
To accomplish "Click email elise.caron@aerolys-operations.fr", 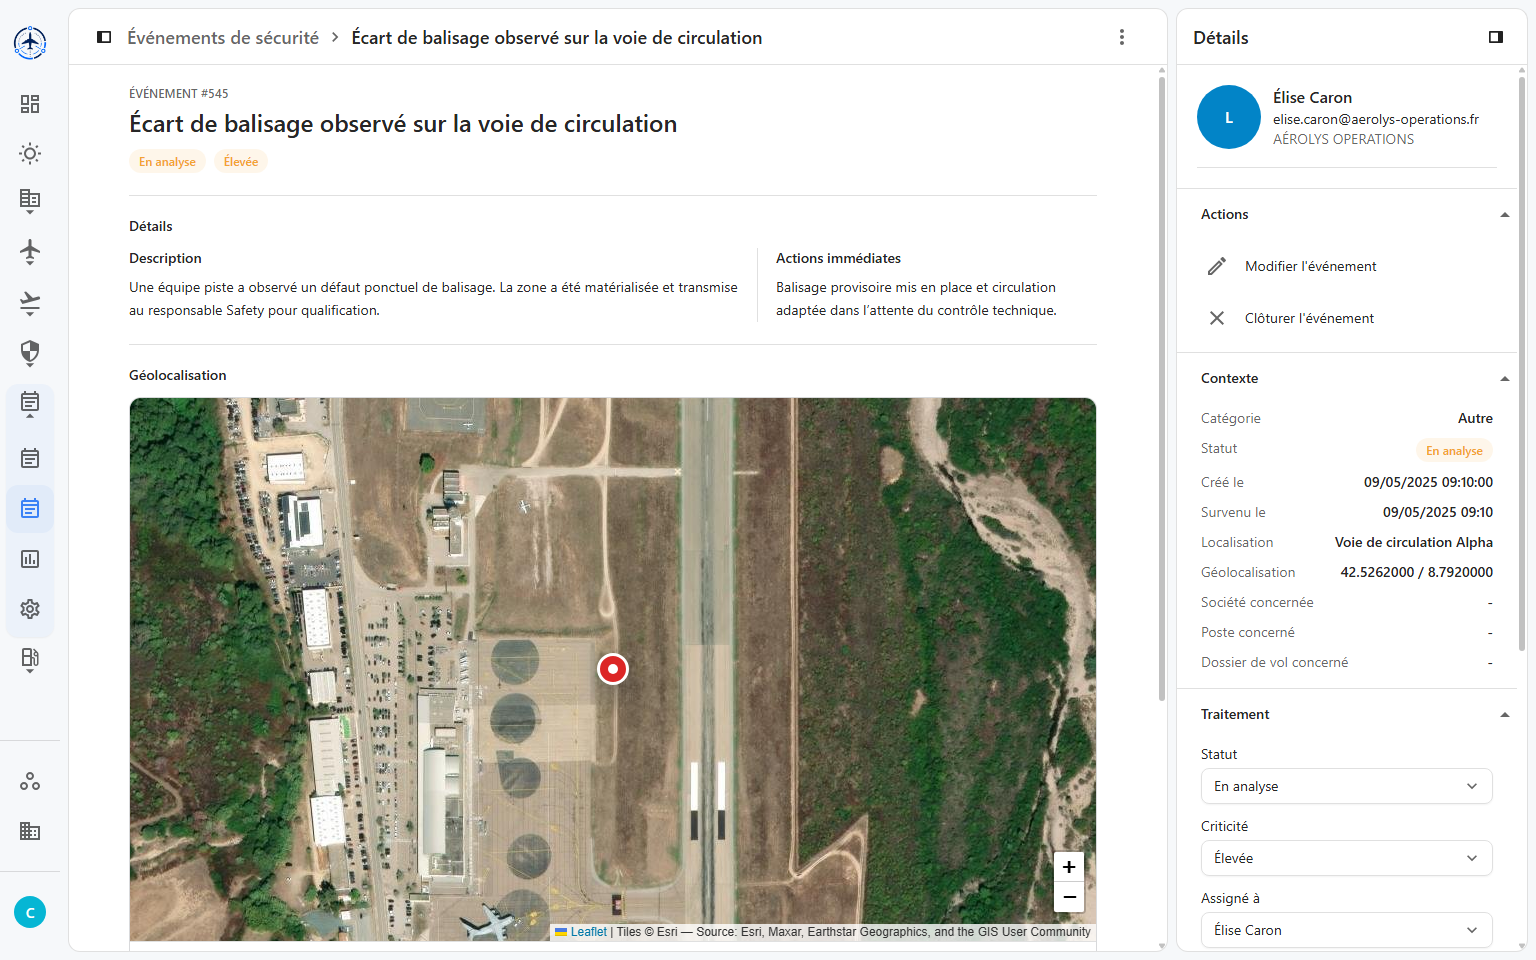I will 1375,119.
